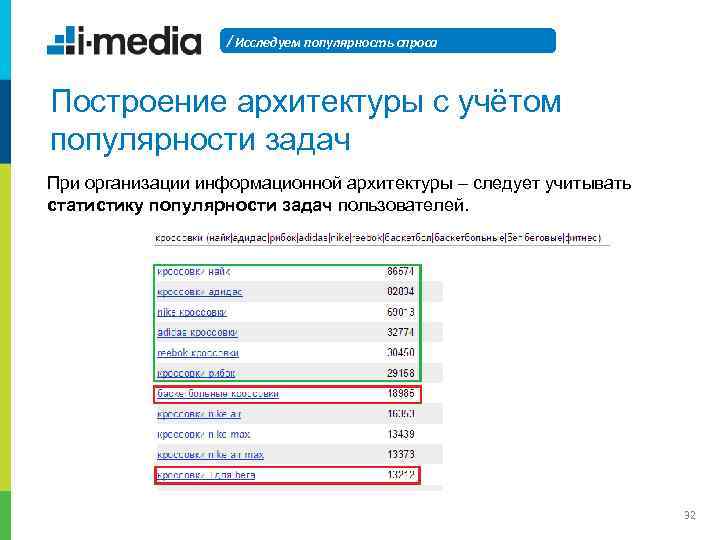The height and width of the screenshot is (540, 720).
Task: Click the bold text 'статистику популярности задач'
Action: click(189, 205)
